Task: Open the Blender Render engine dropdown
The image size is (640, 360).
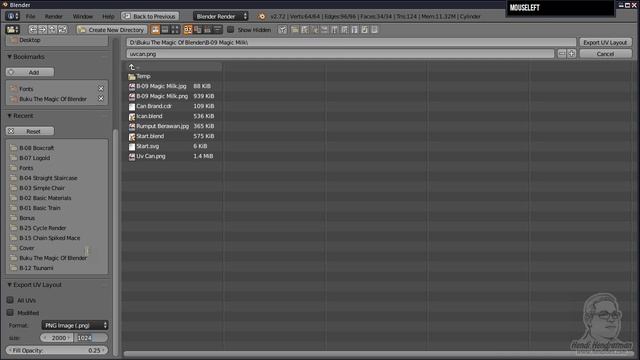Action: click(x=220, y=16)
